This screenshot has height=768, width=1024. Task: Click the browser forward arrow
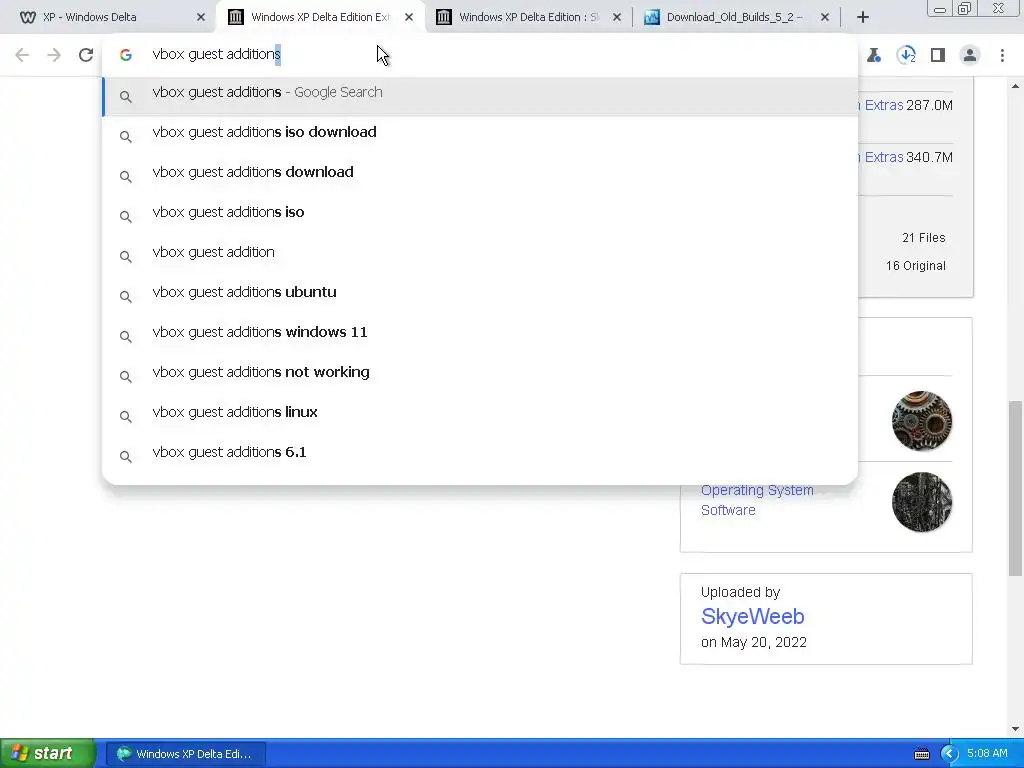click(x=54, y=55)
